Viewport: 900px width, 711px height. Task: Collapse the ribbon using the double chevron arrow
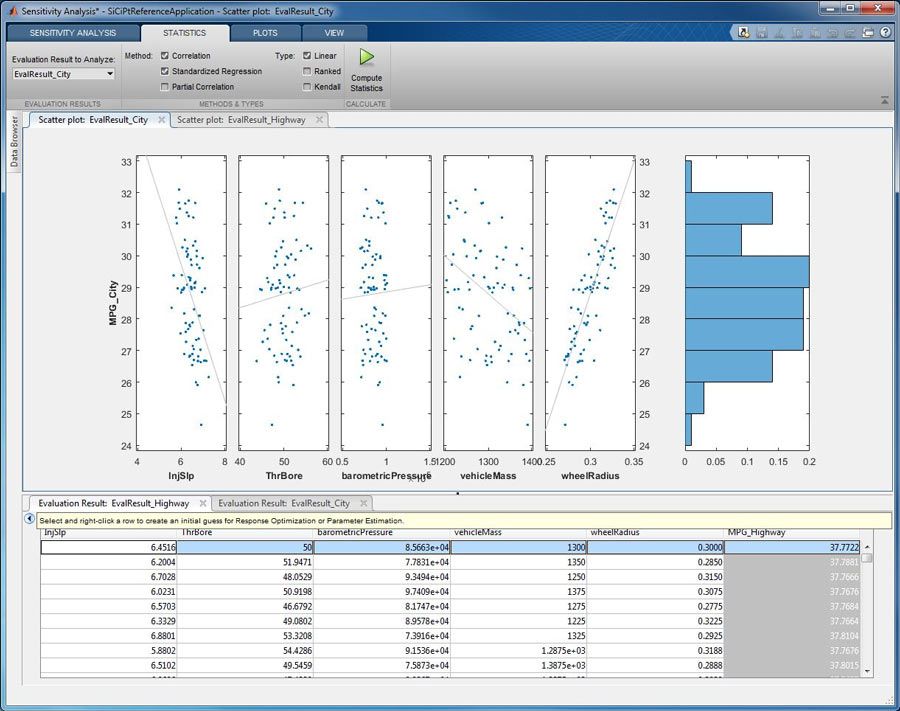[x=884, y=100]
